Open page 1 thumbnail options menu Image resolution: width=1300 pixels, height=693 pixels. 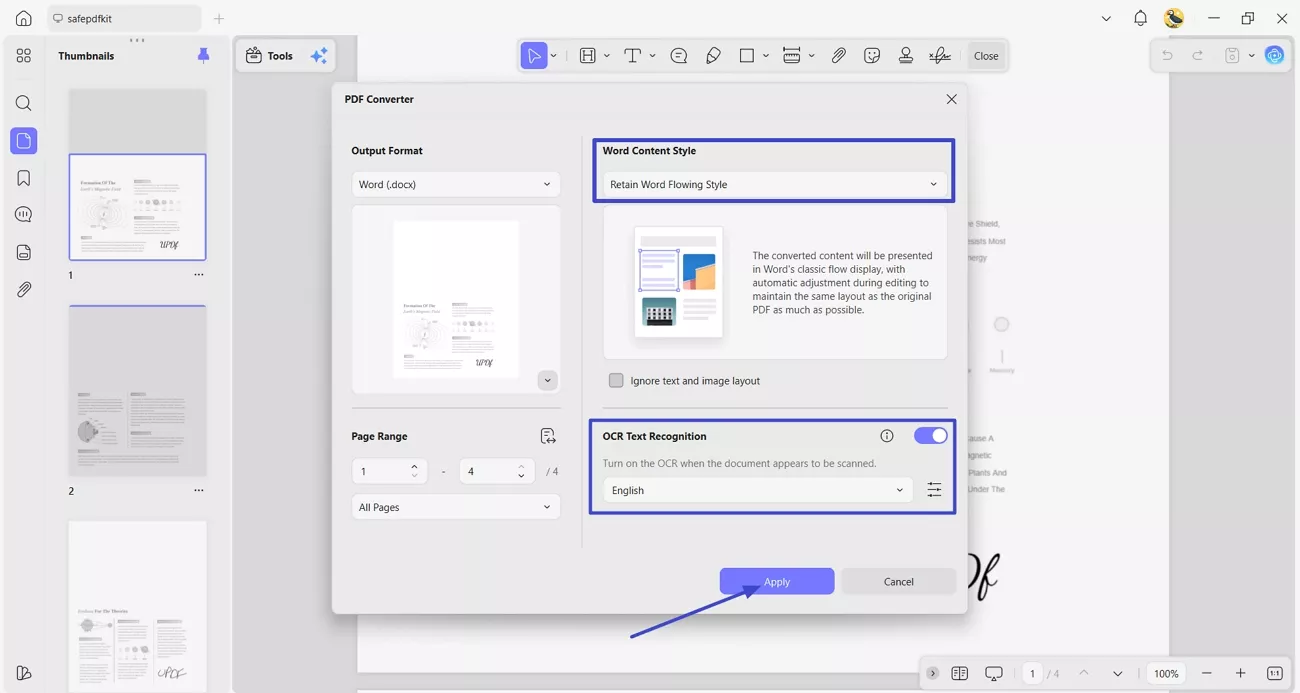click(x=199, y=275)
